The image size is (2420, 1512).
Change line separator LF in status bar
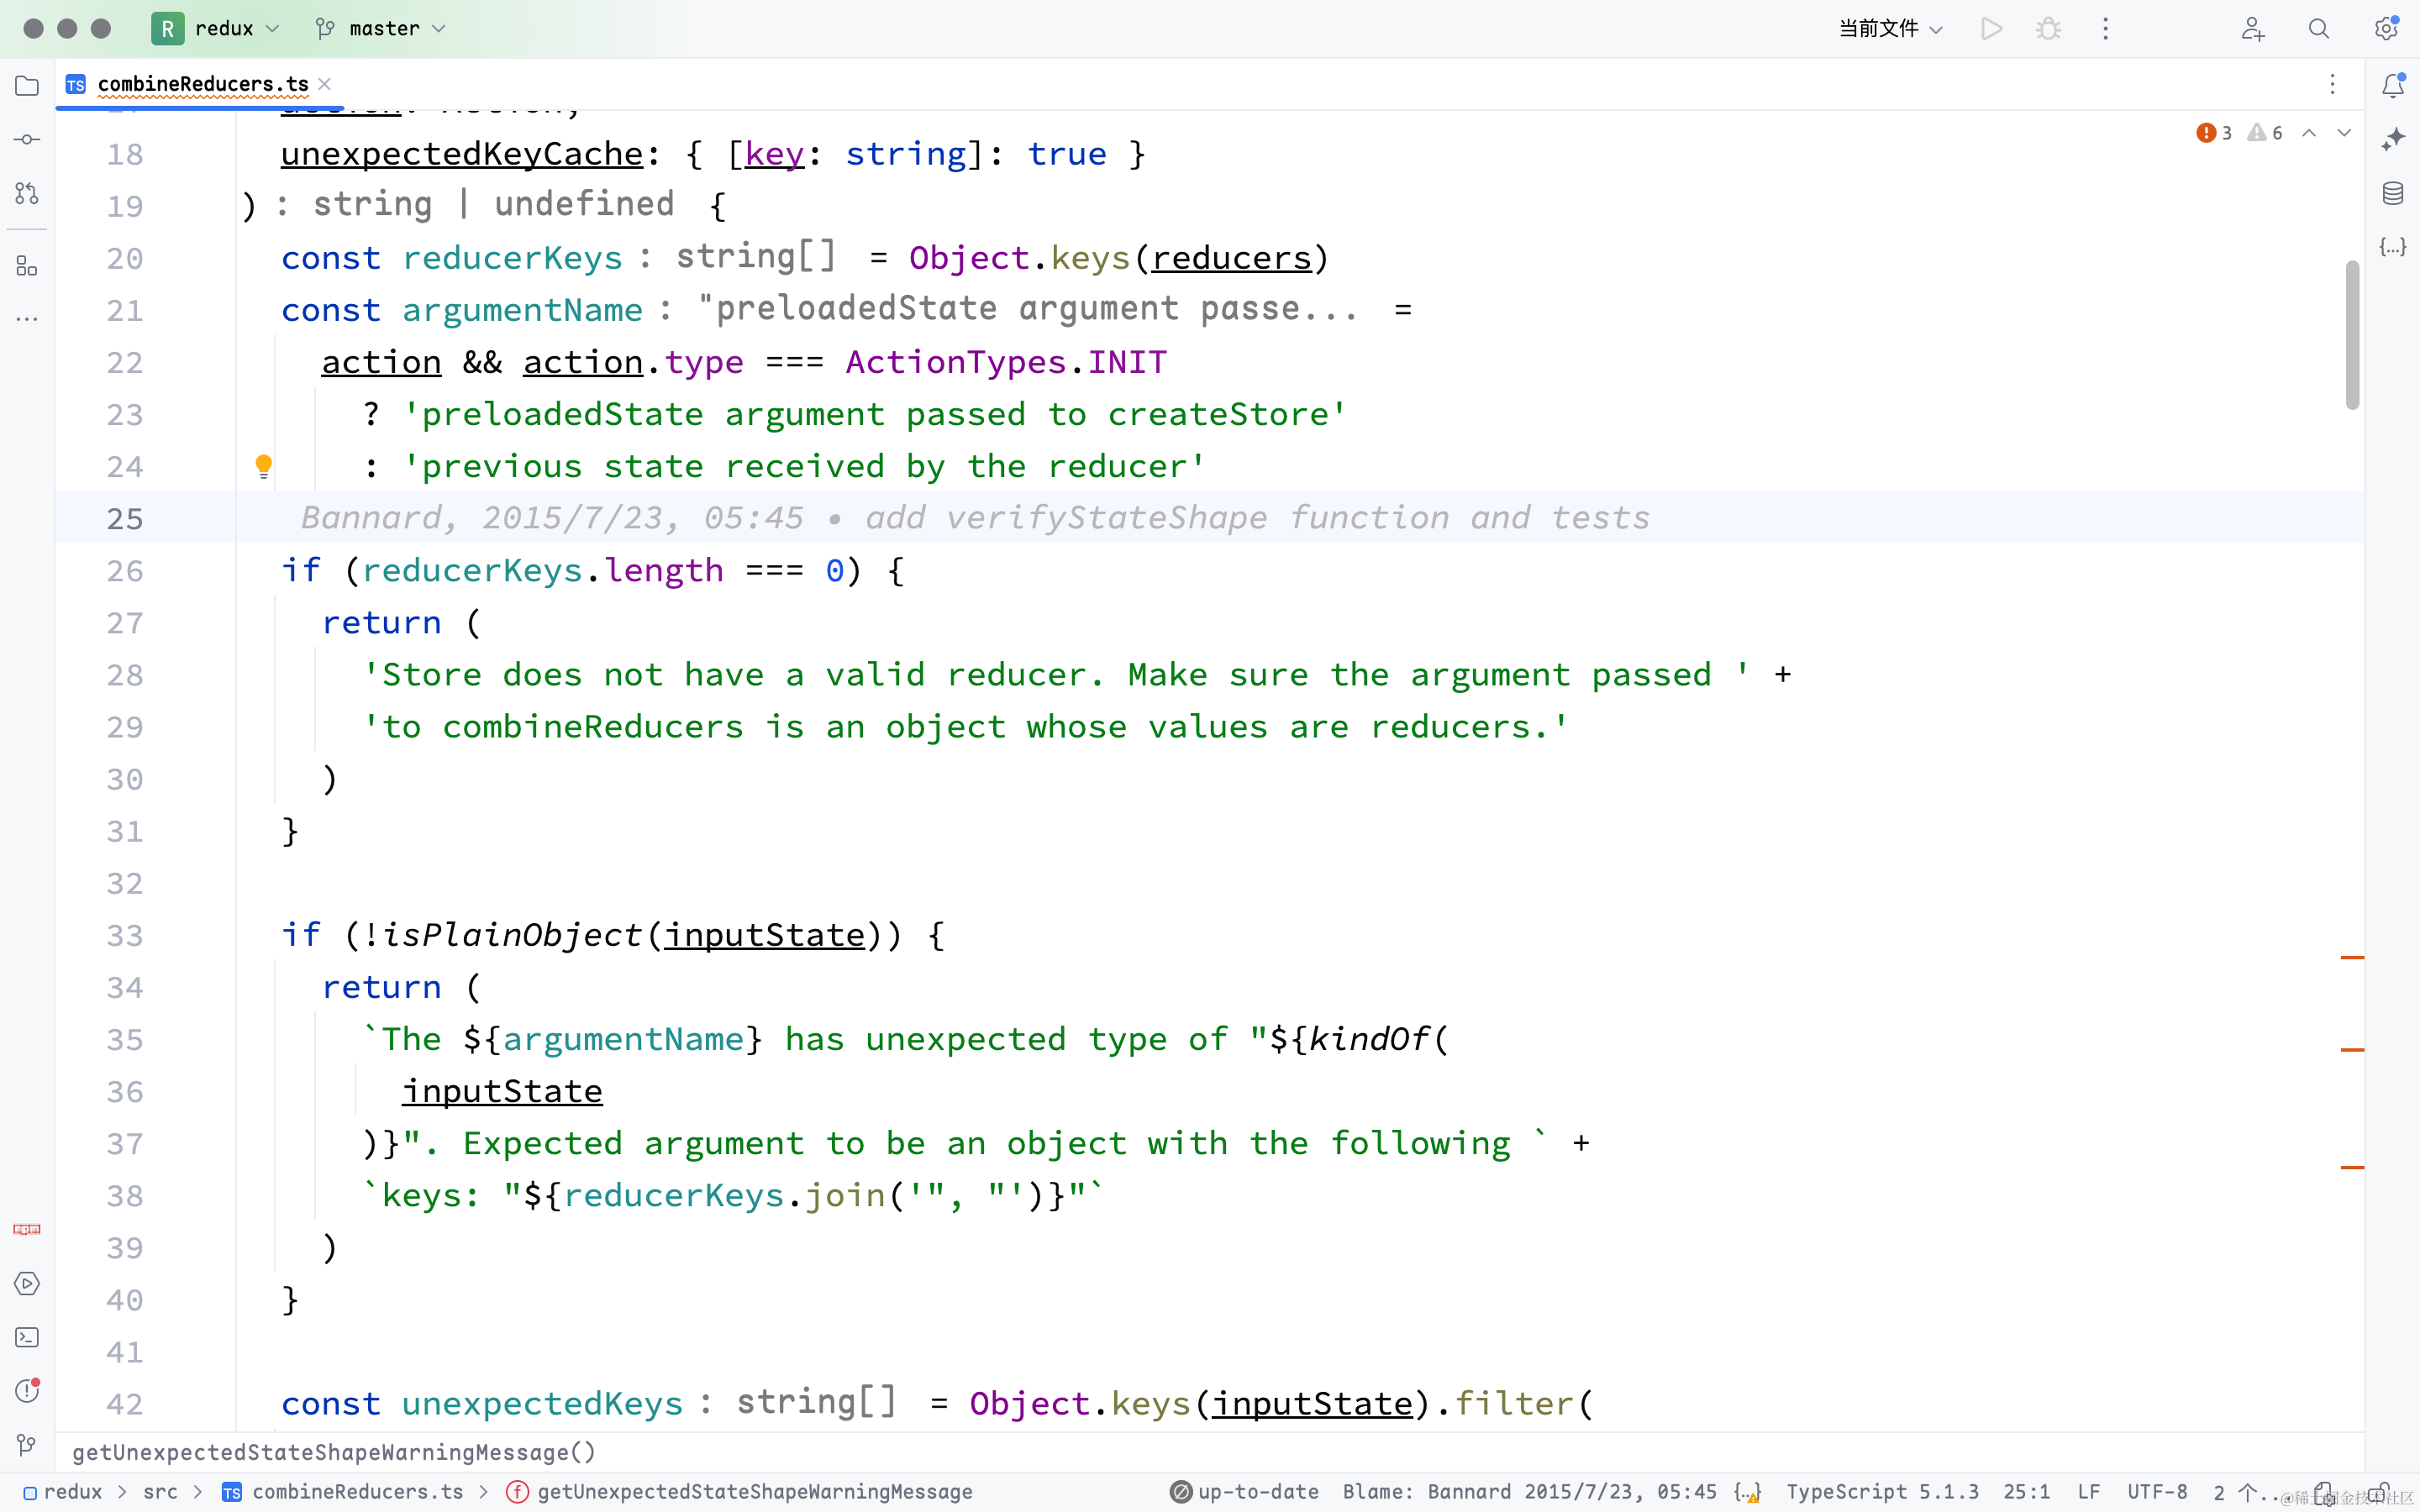coord(2088,1492)
